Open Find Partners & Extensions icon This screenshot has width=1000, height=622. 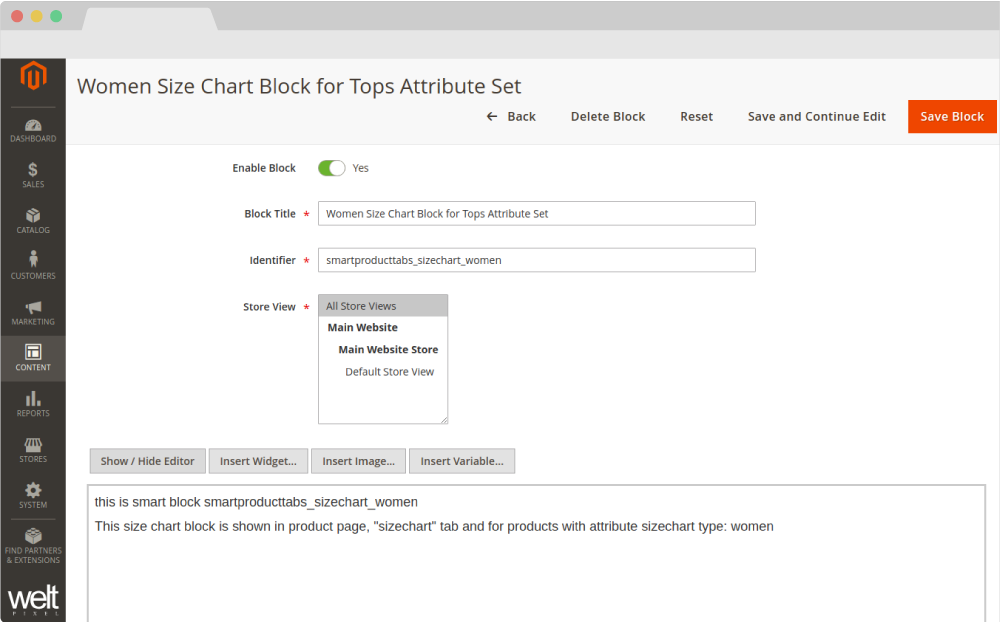[x=33, y=537]
